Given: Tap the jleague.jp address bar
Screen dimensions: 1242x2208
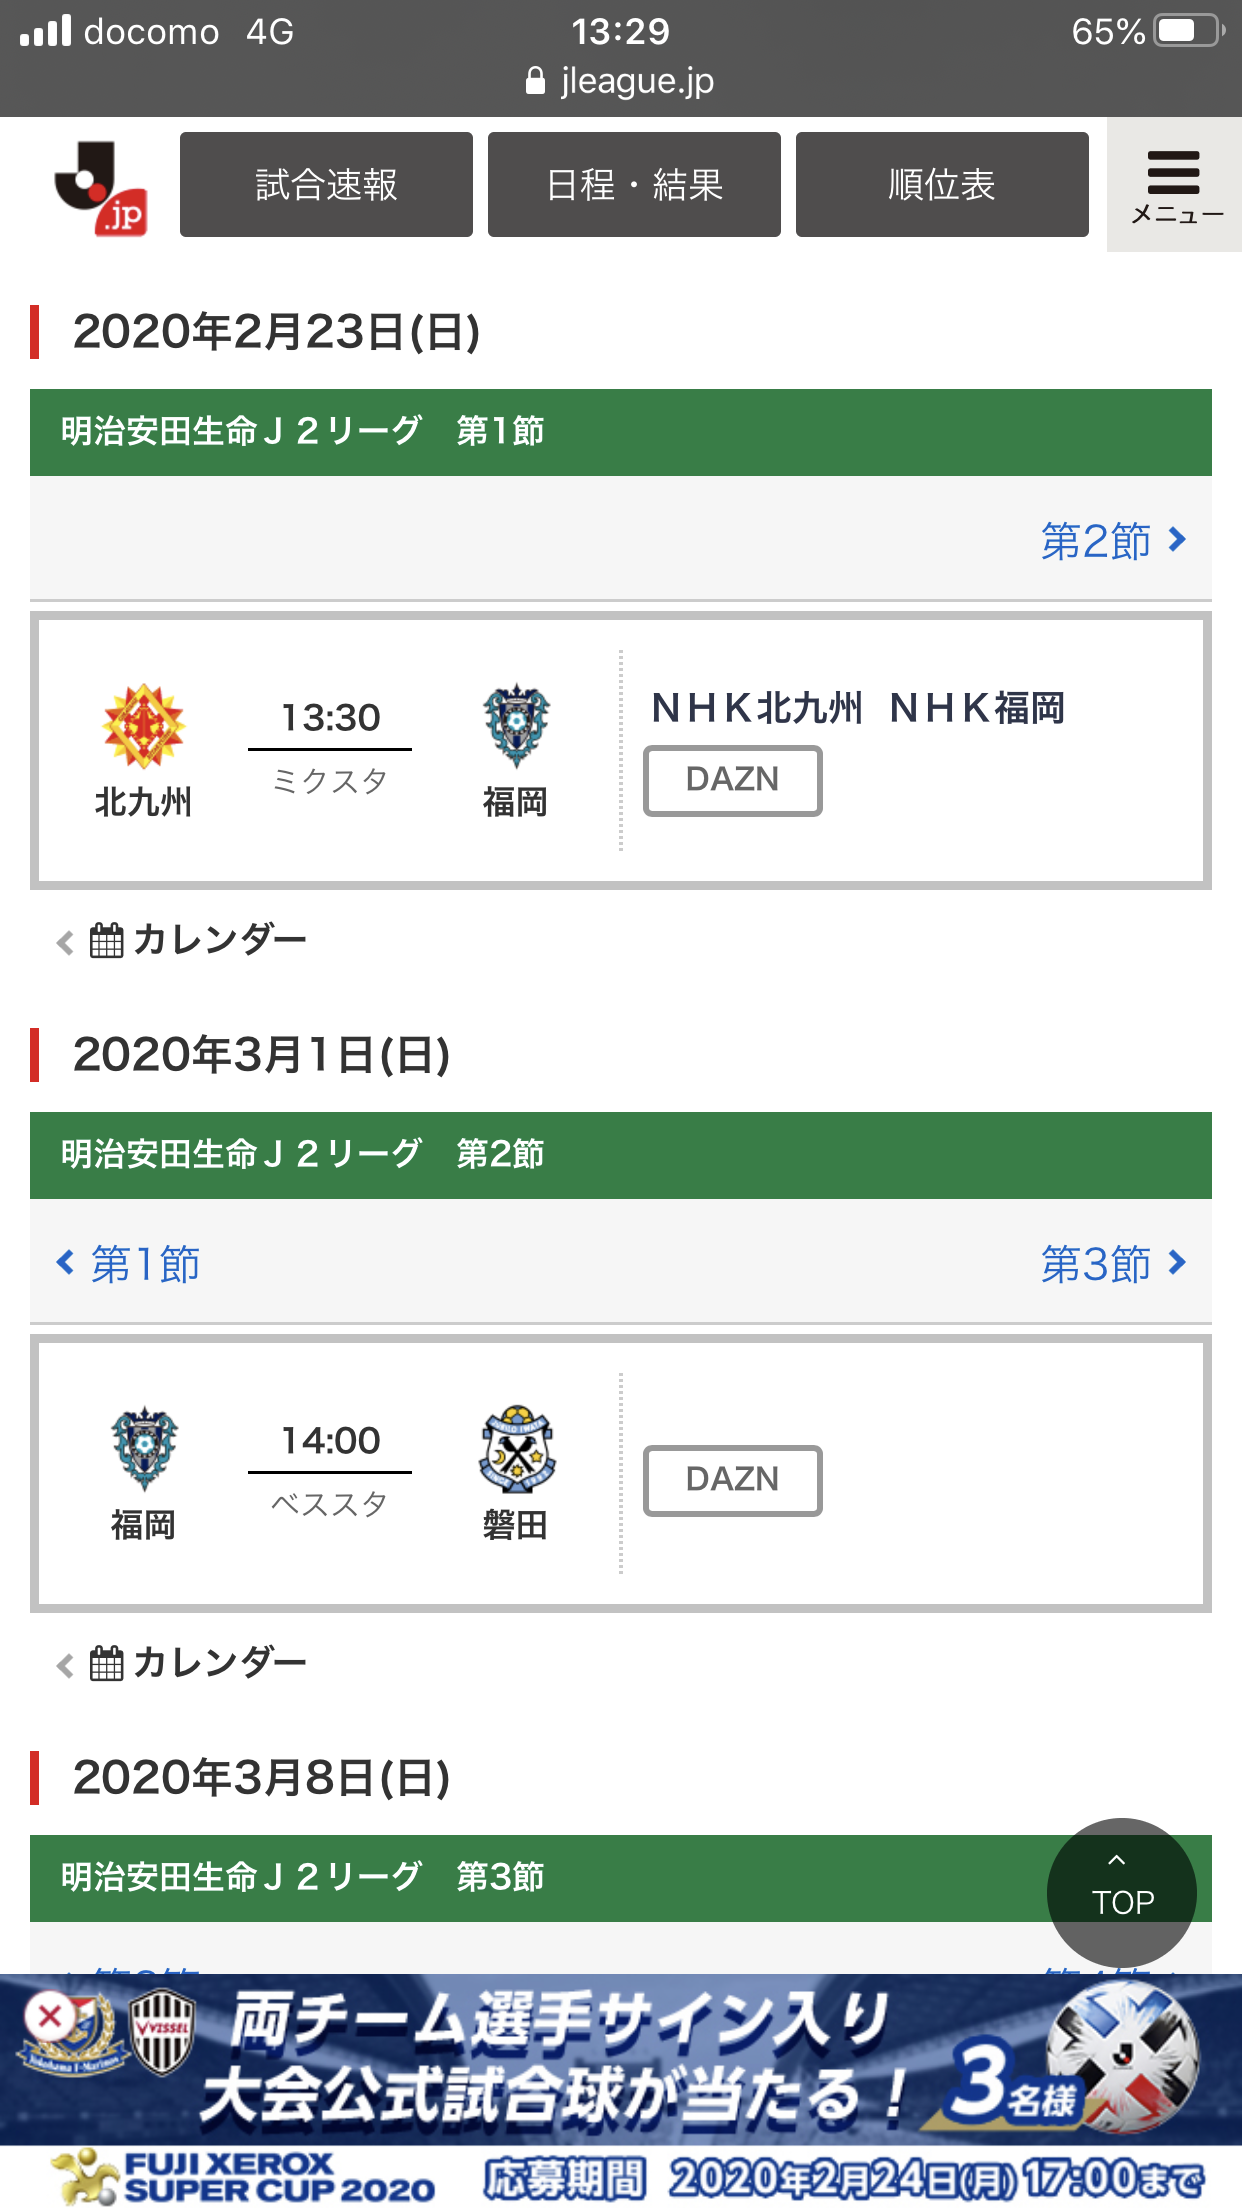Looking at the screenshot, I should pos(620,81).
